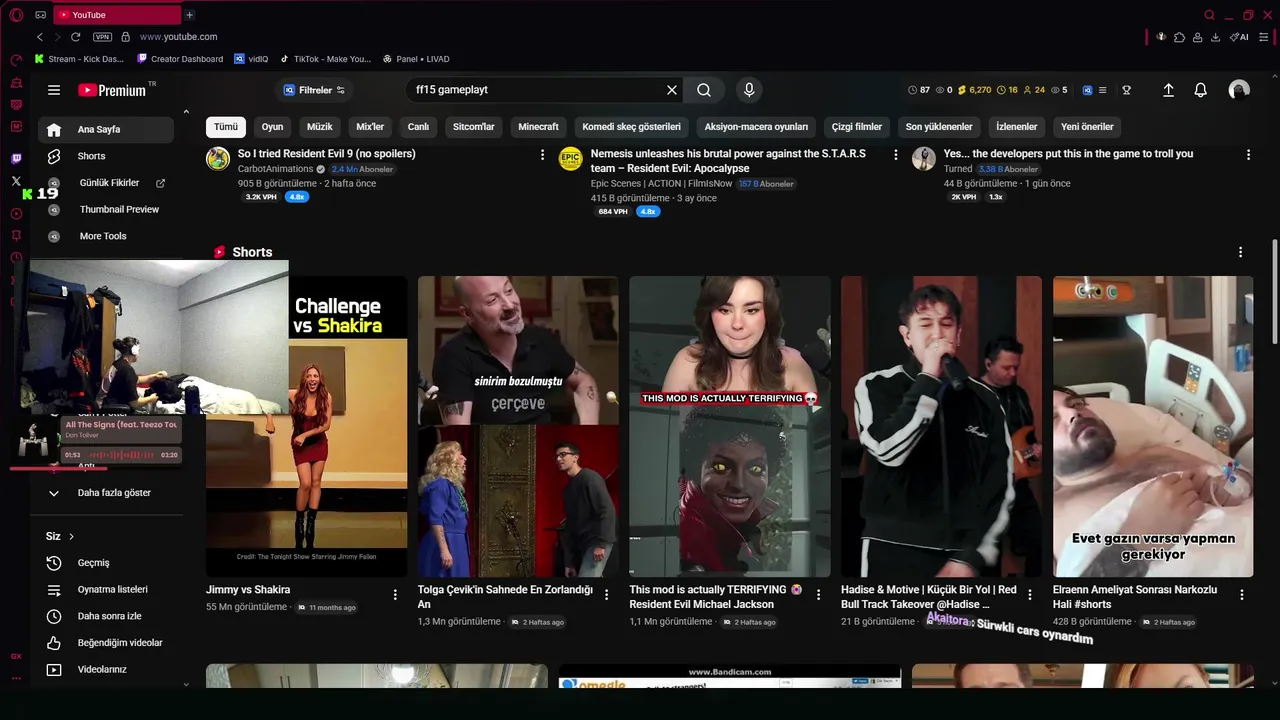Select the Müzik filter chip
The height and width of the screenshot is (720, 1280).
pyautogui.click(x=319, y=127)
